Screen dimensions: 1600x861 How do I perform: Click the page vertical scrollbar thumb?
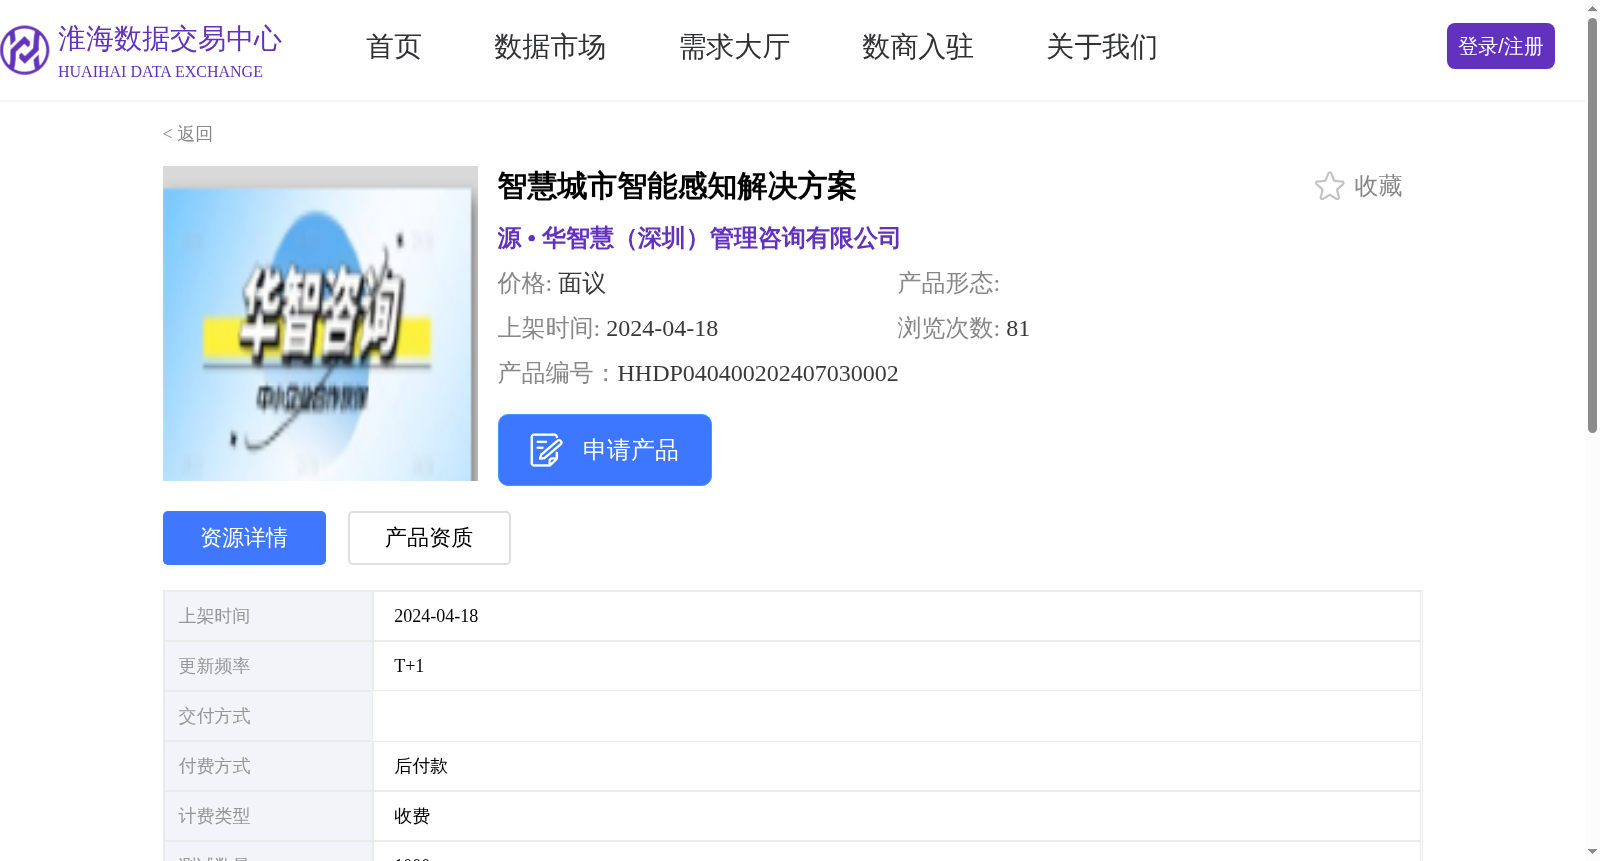1592,225
